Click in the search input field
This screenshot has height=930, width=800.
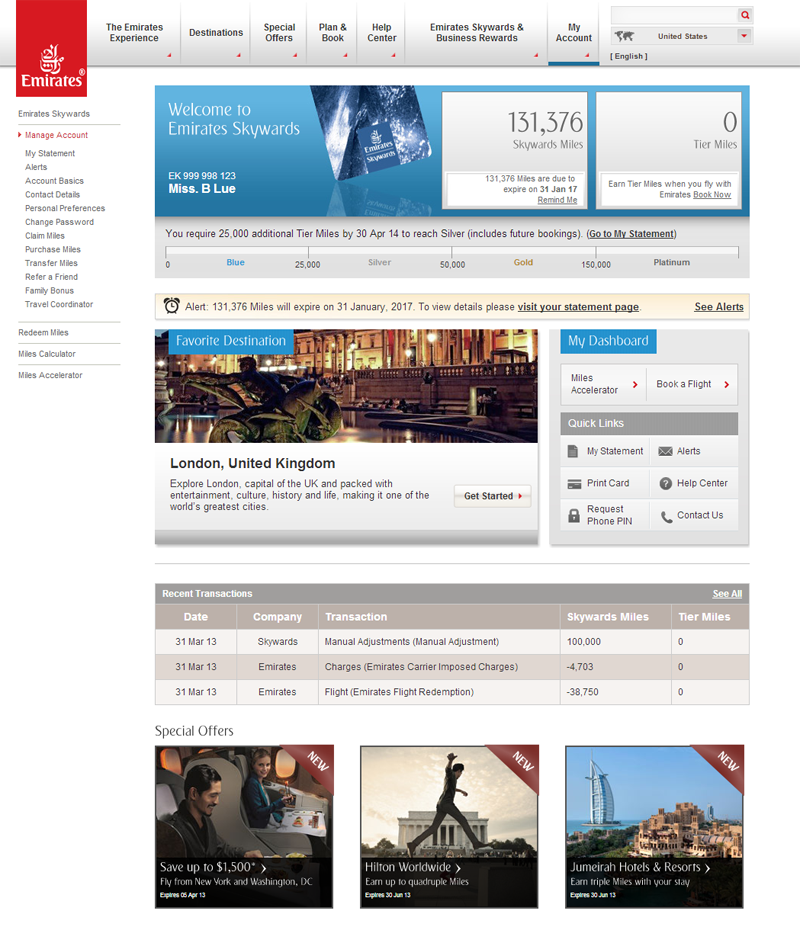[x=674, y=15]
